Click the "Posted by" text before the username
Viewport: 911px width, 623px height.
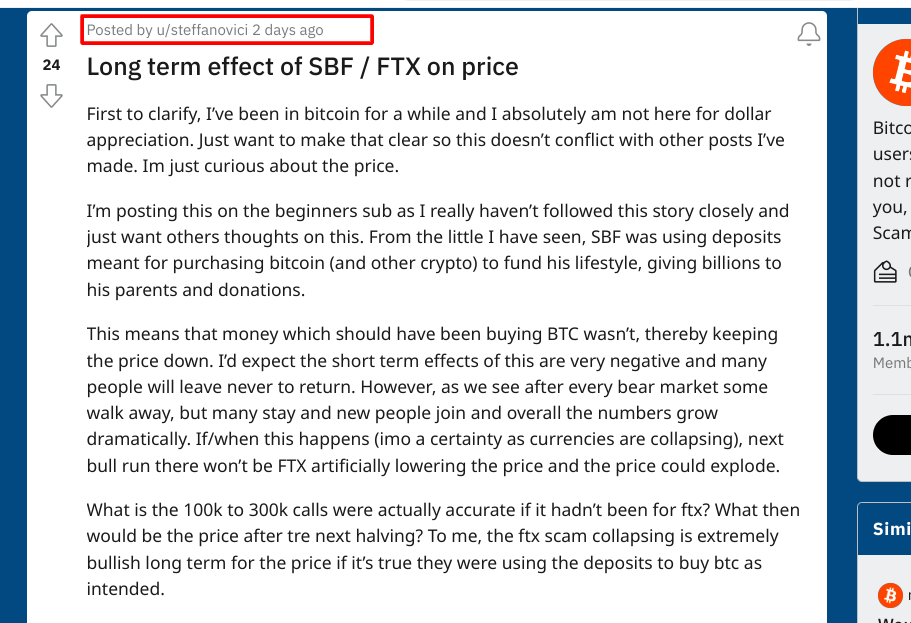[x=120, y=30]
